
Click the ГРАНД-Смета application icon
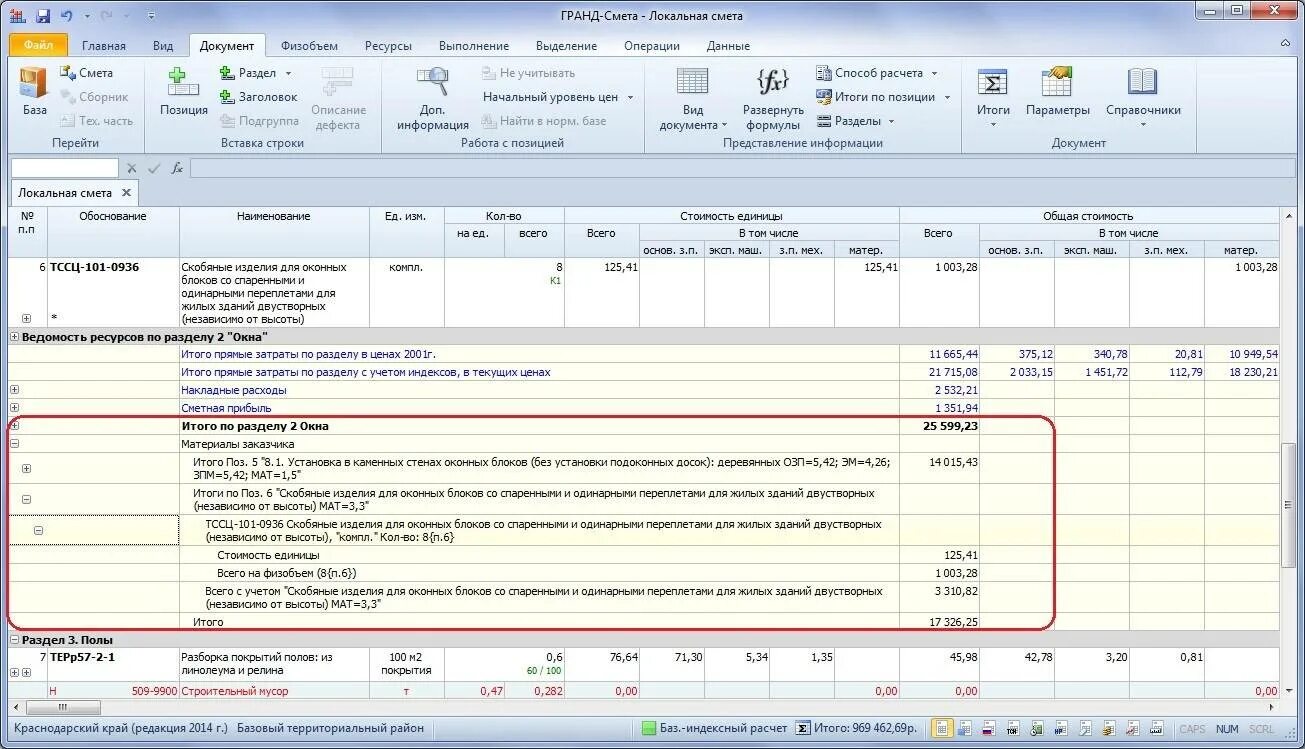point(18,16)
